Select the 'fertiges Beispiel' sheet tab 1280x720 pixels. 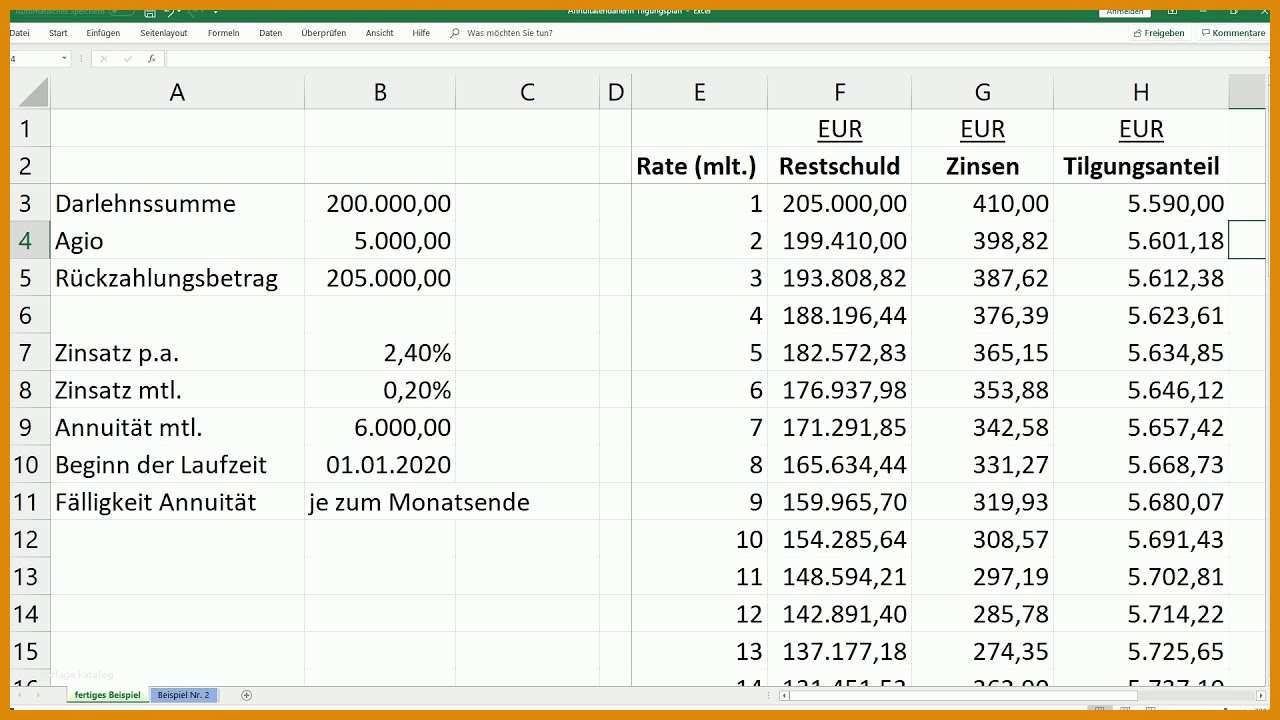107,695
